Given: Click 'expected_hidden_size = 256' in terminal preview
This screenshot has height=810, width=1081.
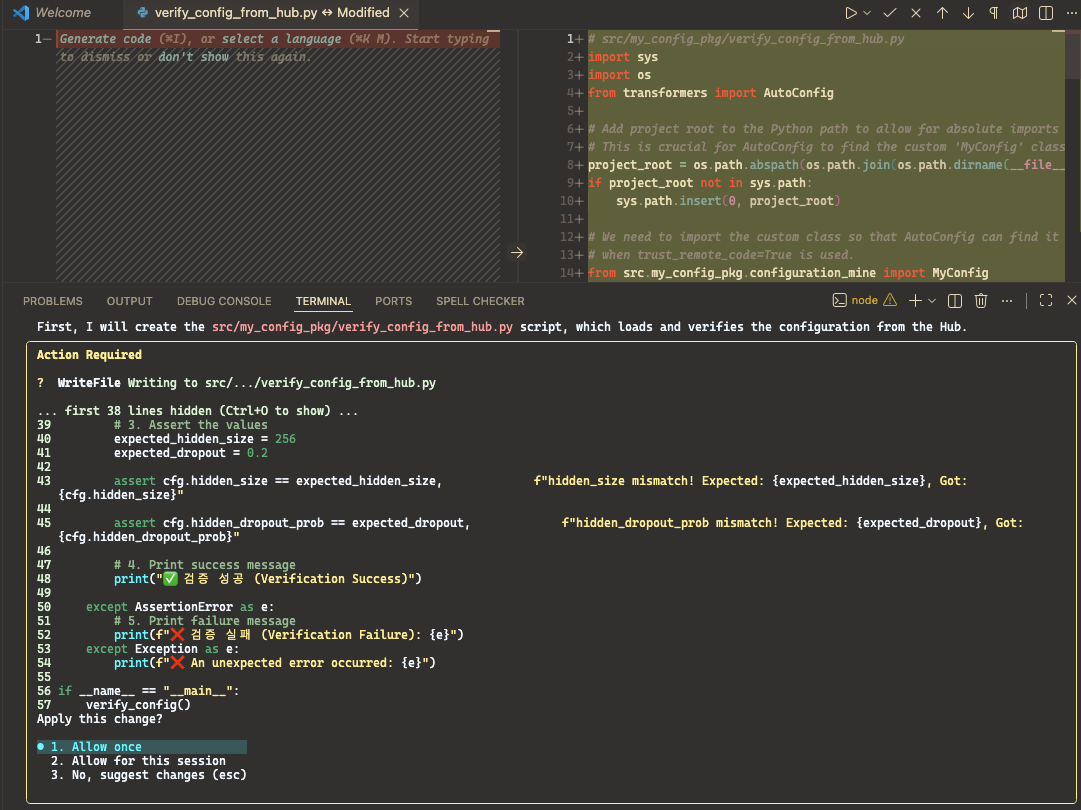Looking at the screenshot, I should 205,439.
